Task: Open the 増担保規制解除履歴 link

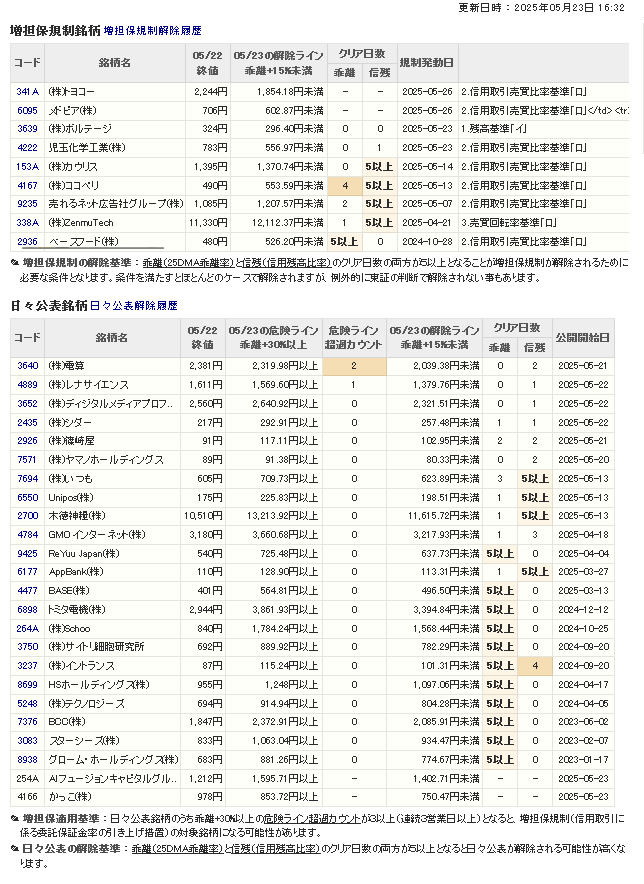Action: coord(152,30)
